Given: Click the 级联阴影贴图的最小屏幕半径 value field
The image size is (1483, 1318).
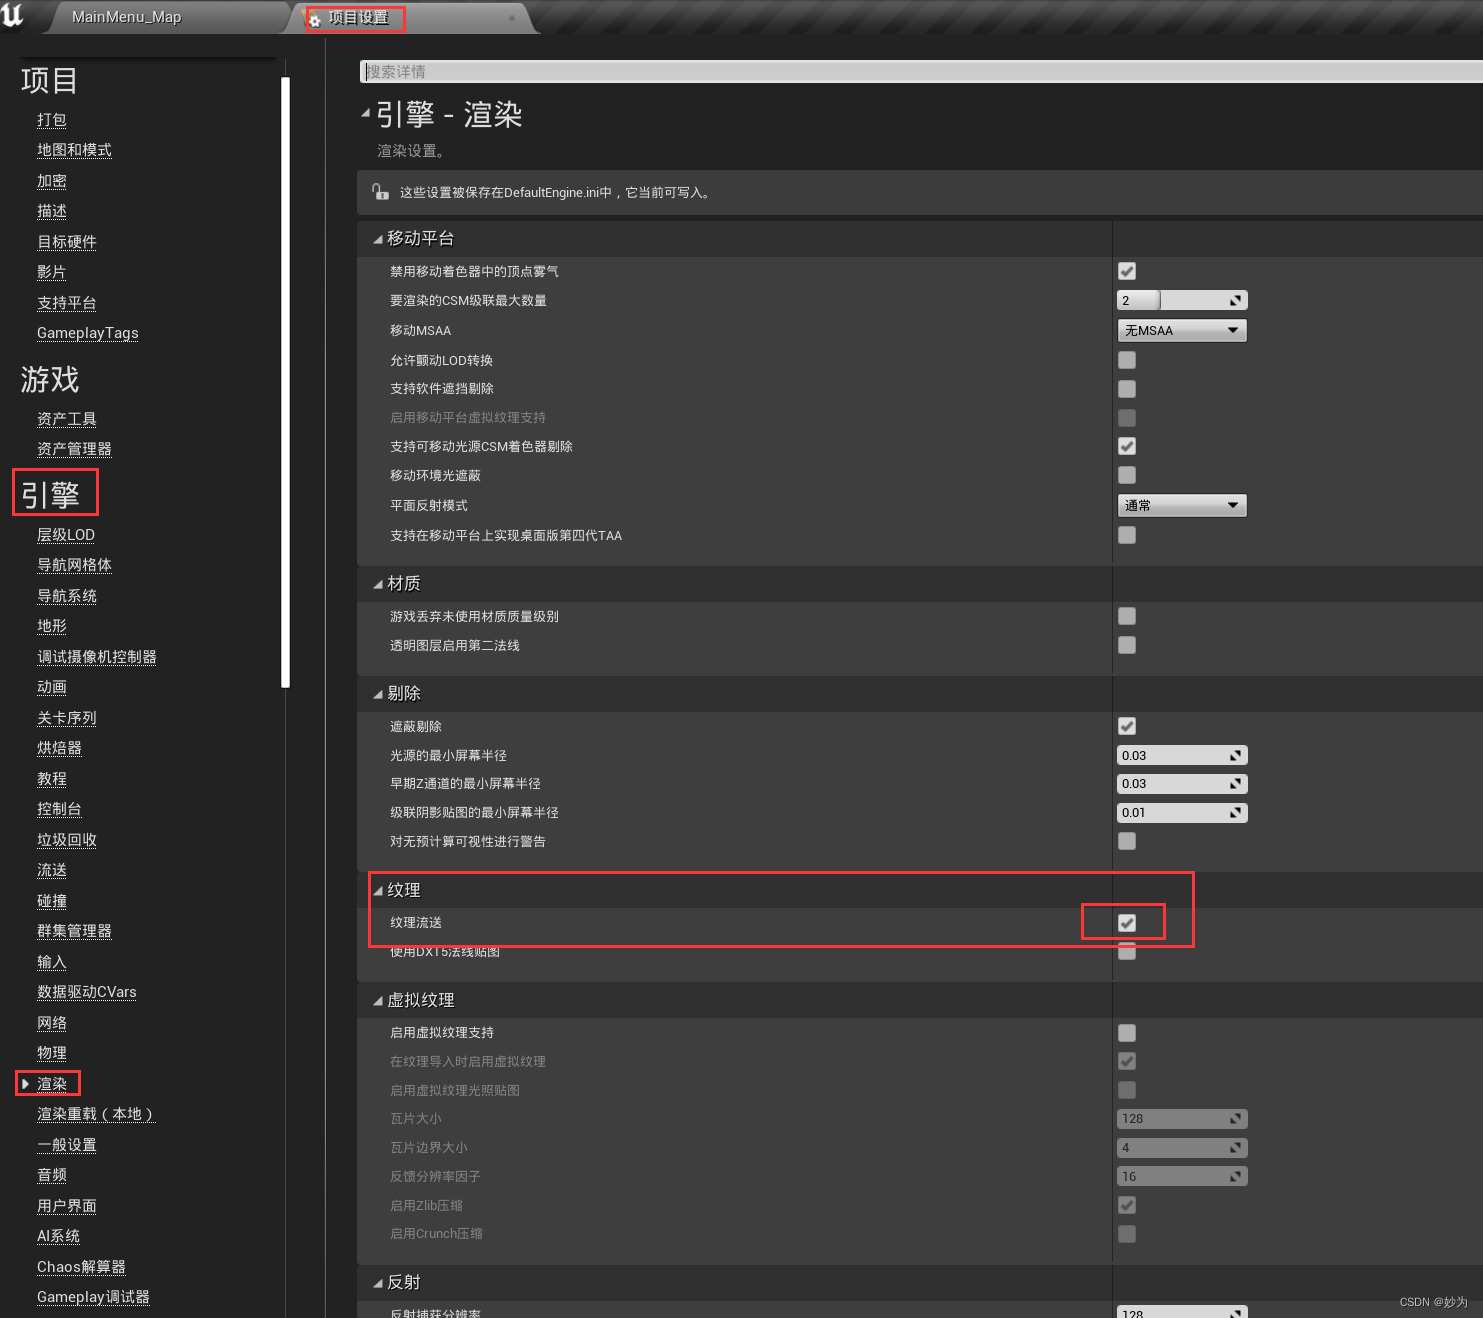Looking at the screenshot, I should coord(1182,813).
